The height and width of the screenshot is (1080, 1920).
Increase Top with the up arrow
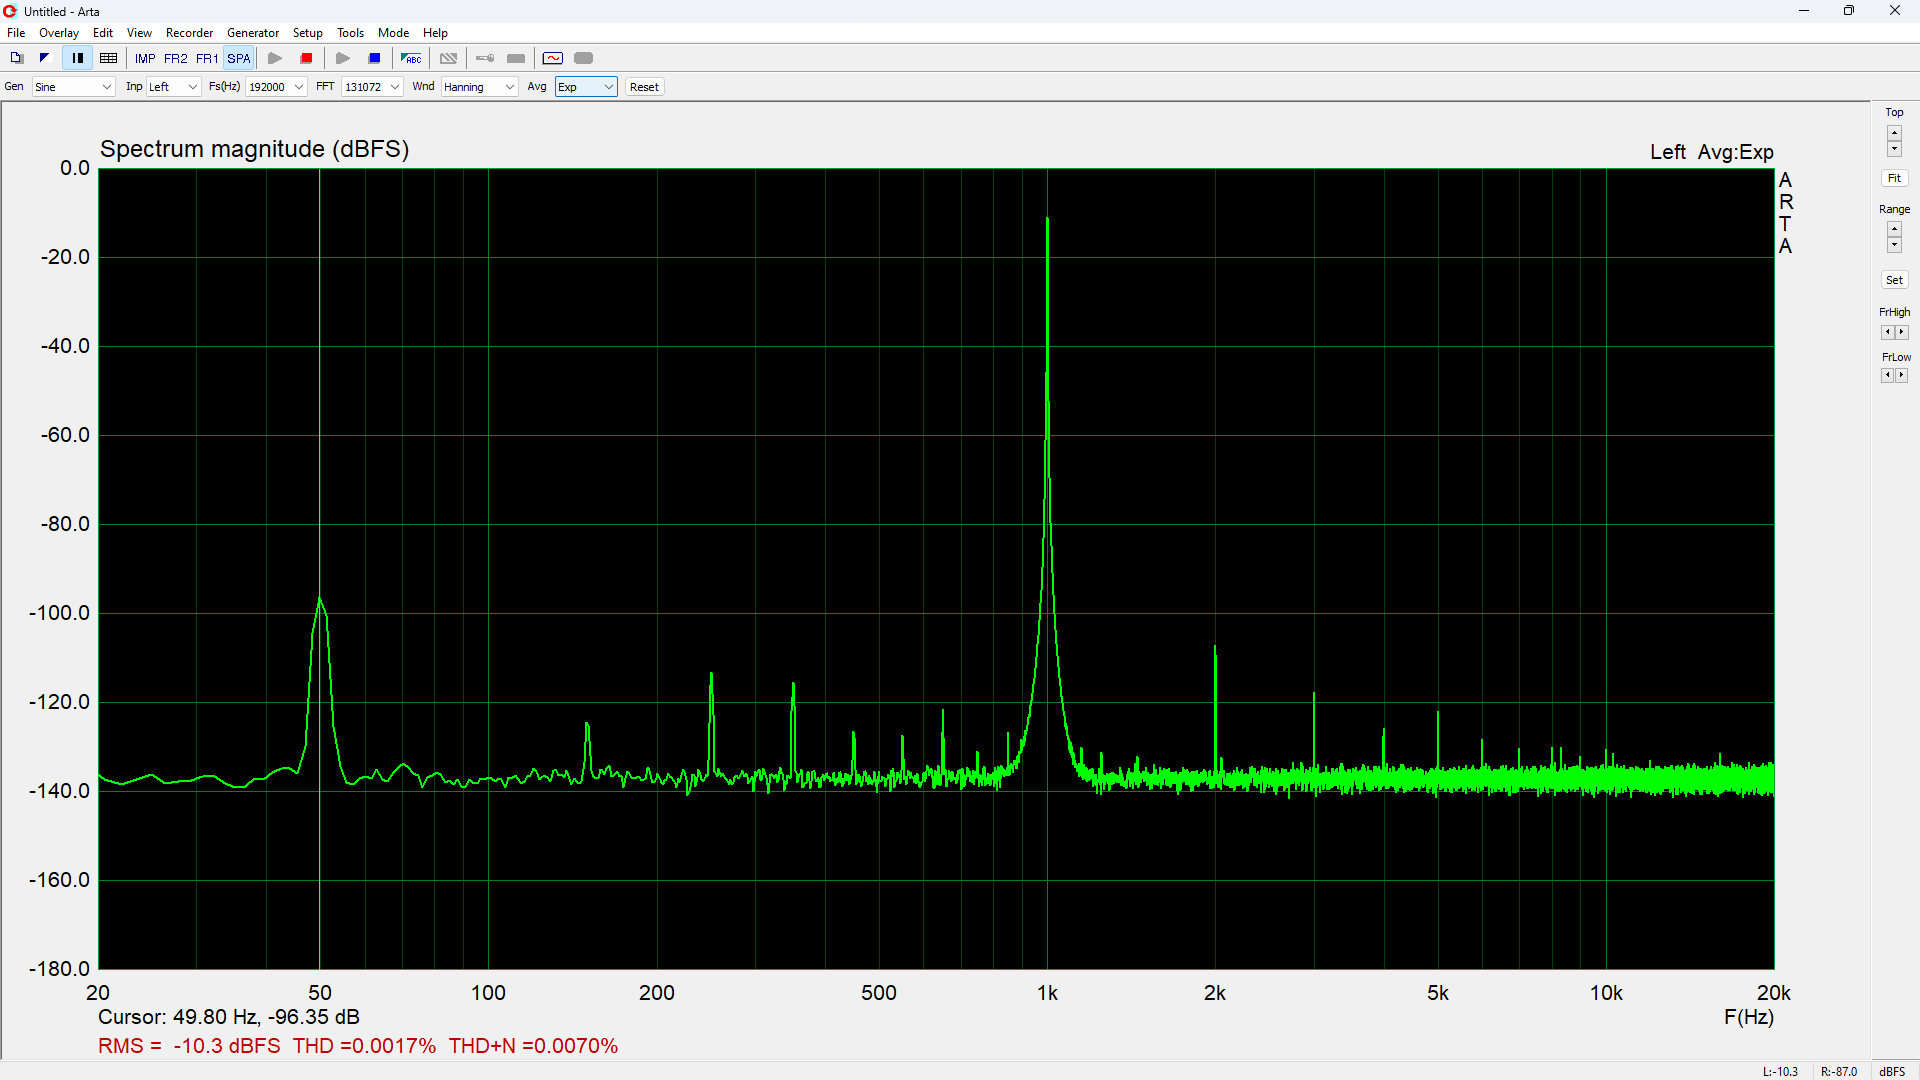(1894, 133)
